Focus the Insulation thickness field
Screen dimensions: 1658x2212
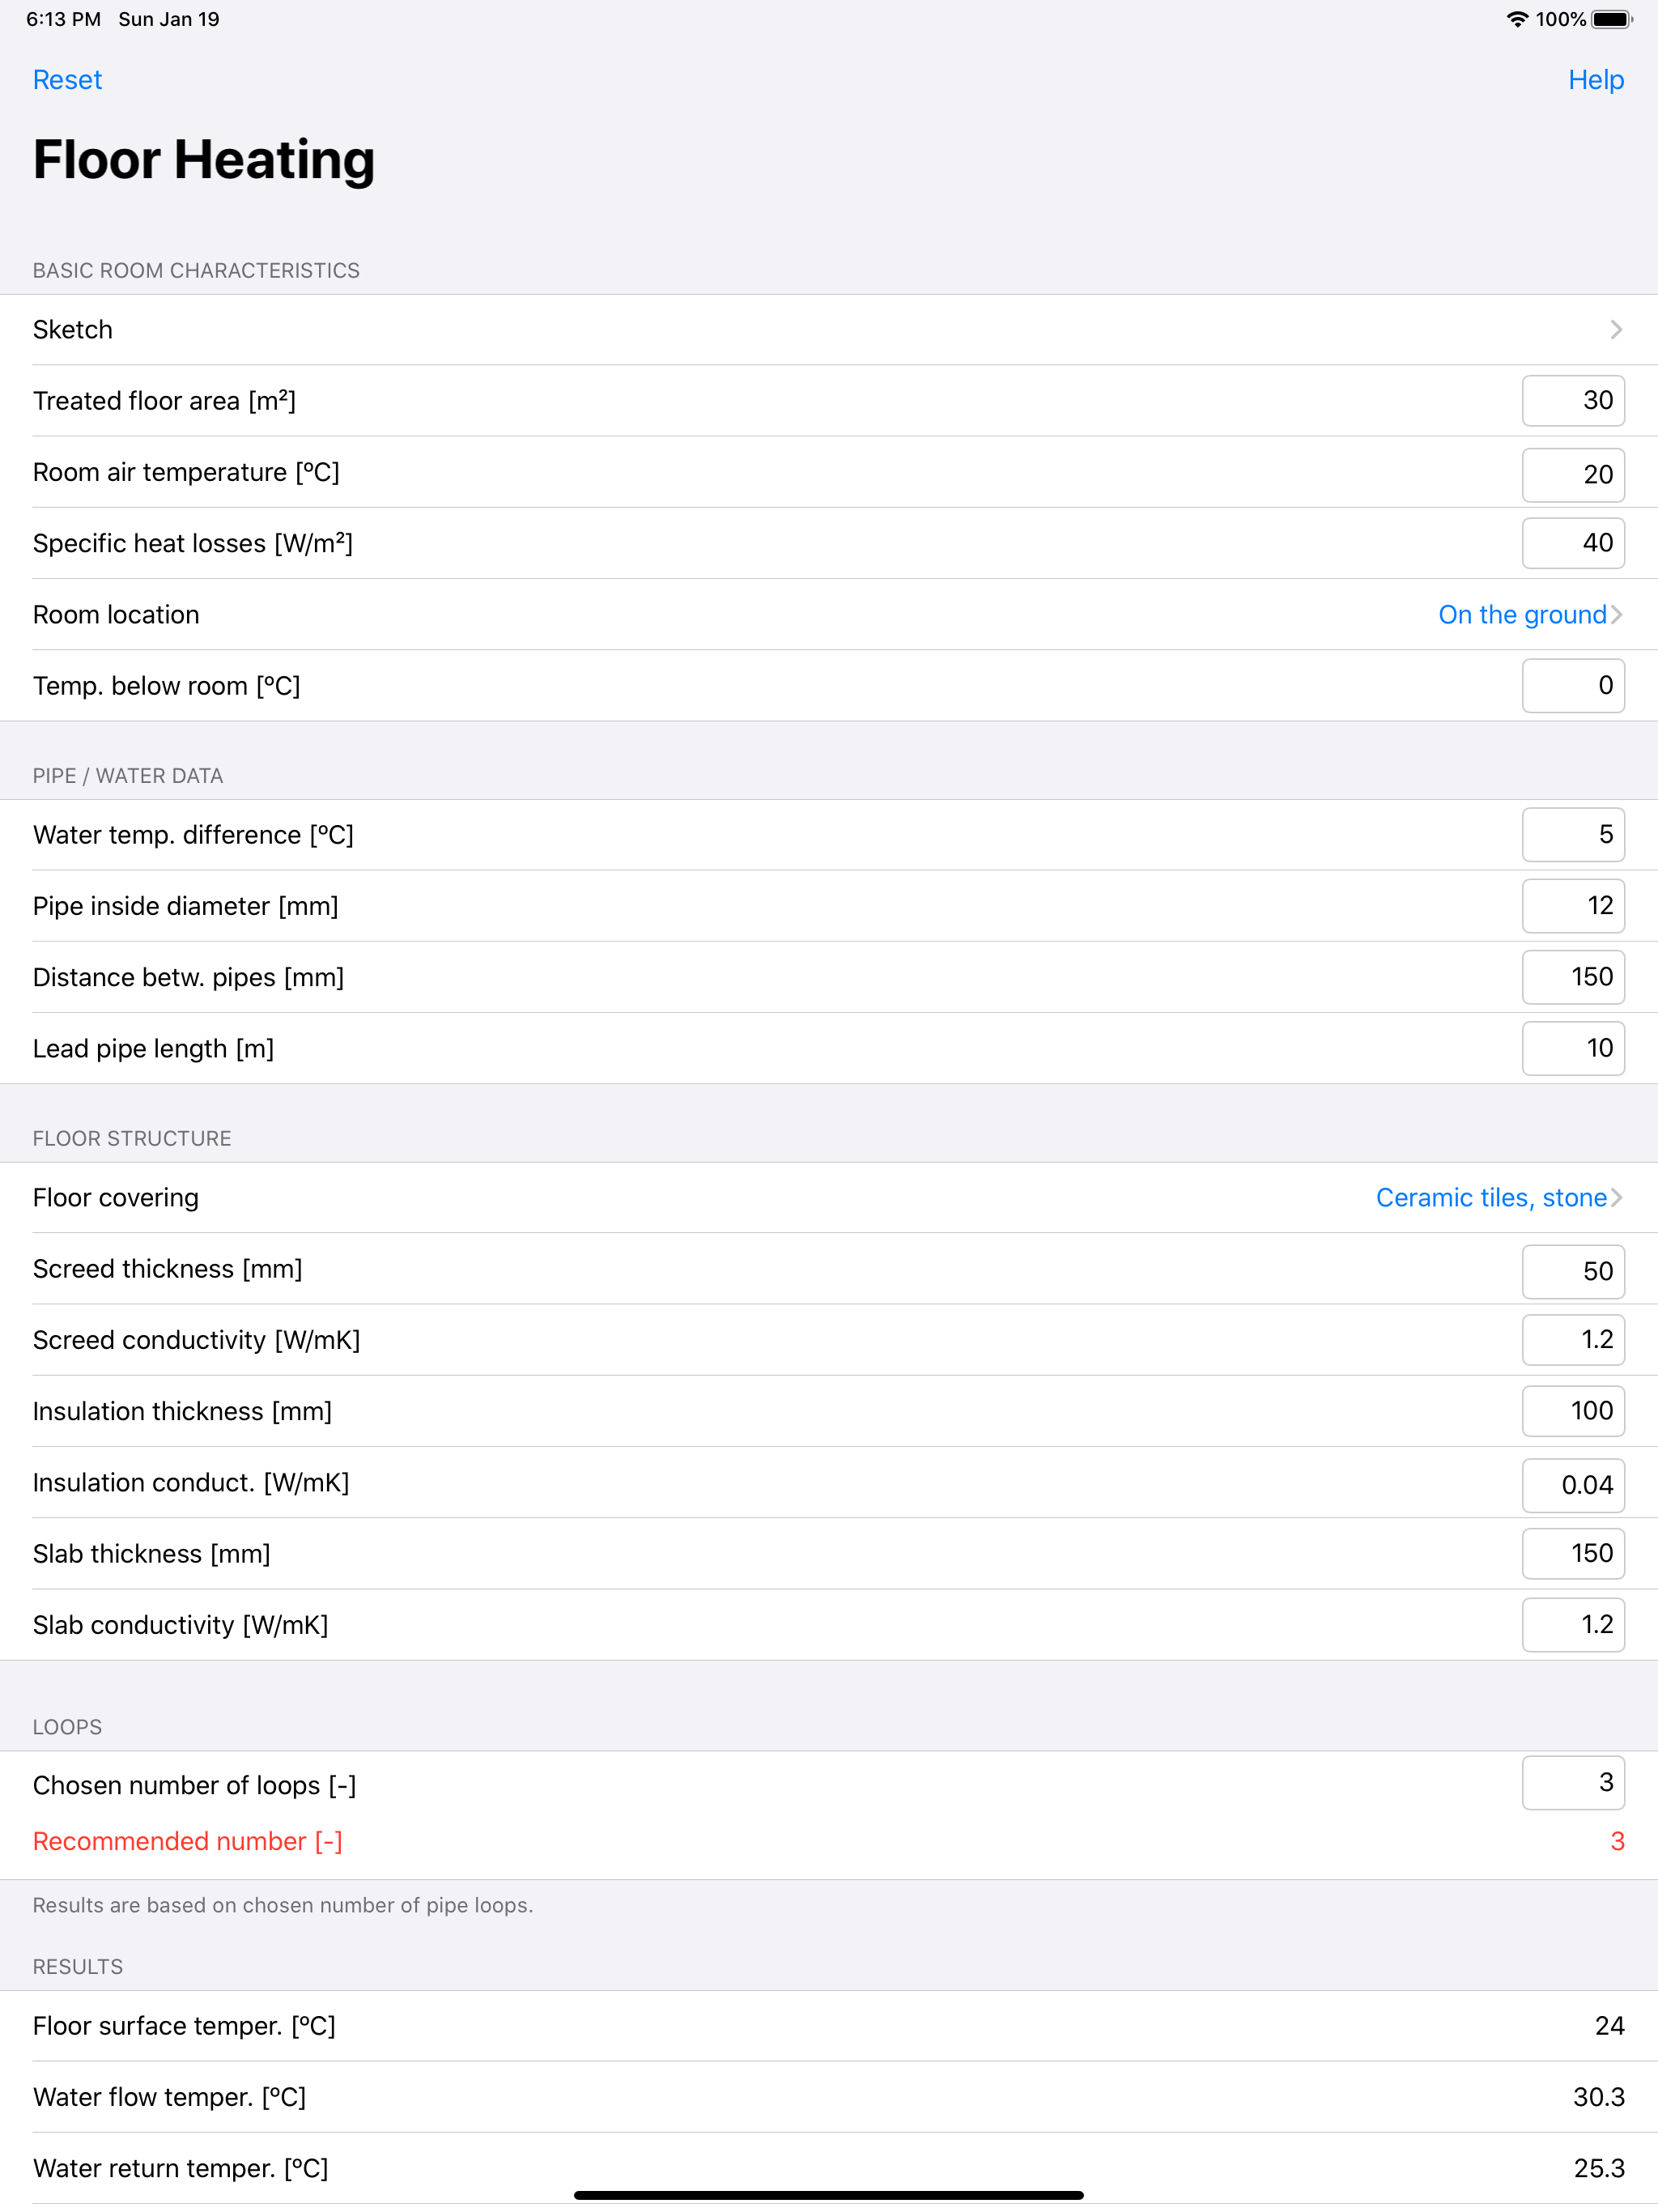[x=1572, y=1411]
